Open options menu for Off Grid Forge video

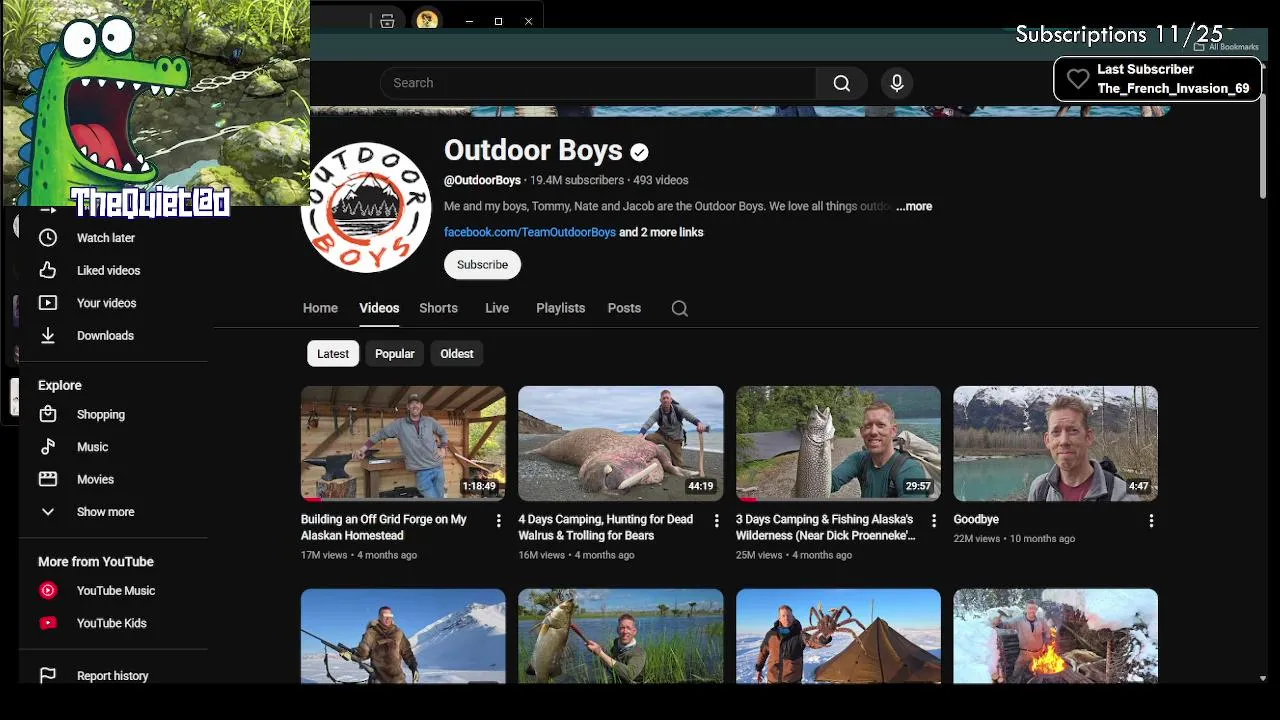click(498, 521)
